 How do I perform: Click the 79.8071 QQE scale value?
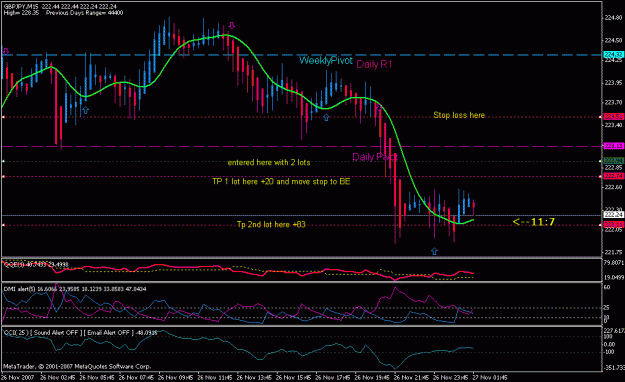(614, 263)
